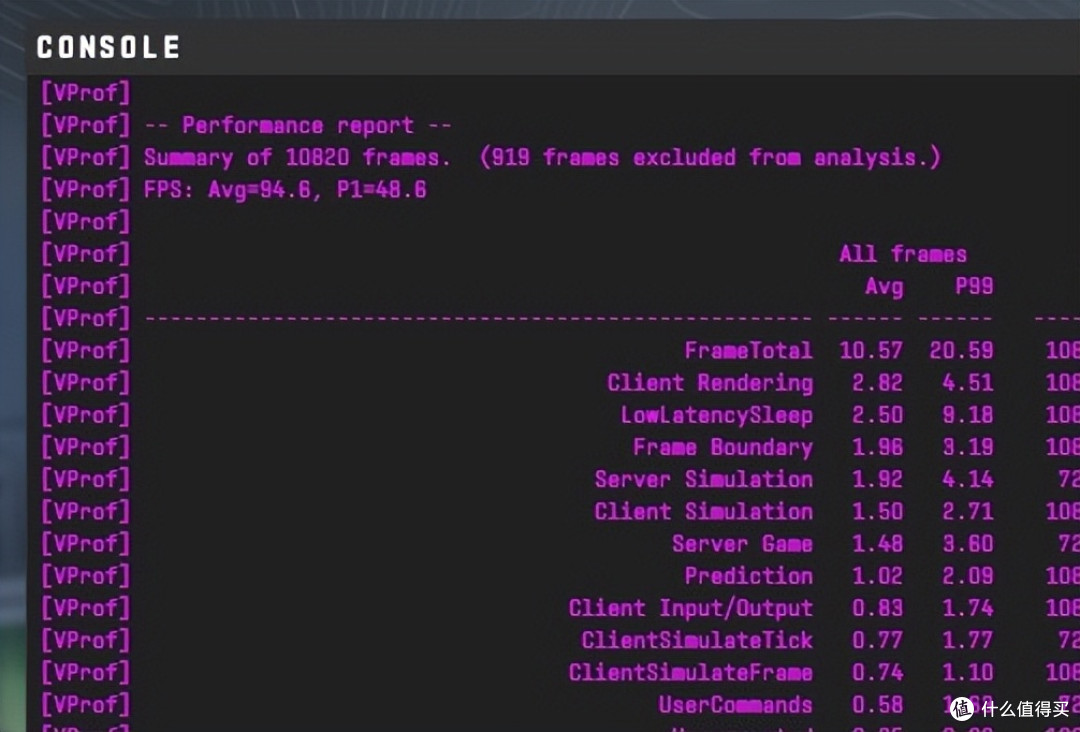Select the Client Input/Output row label

pos(690,609)
